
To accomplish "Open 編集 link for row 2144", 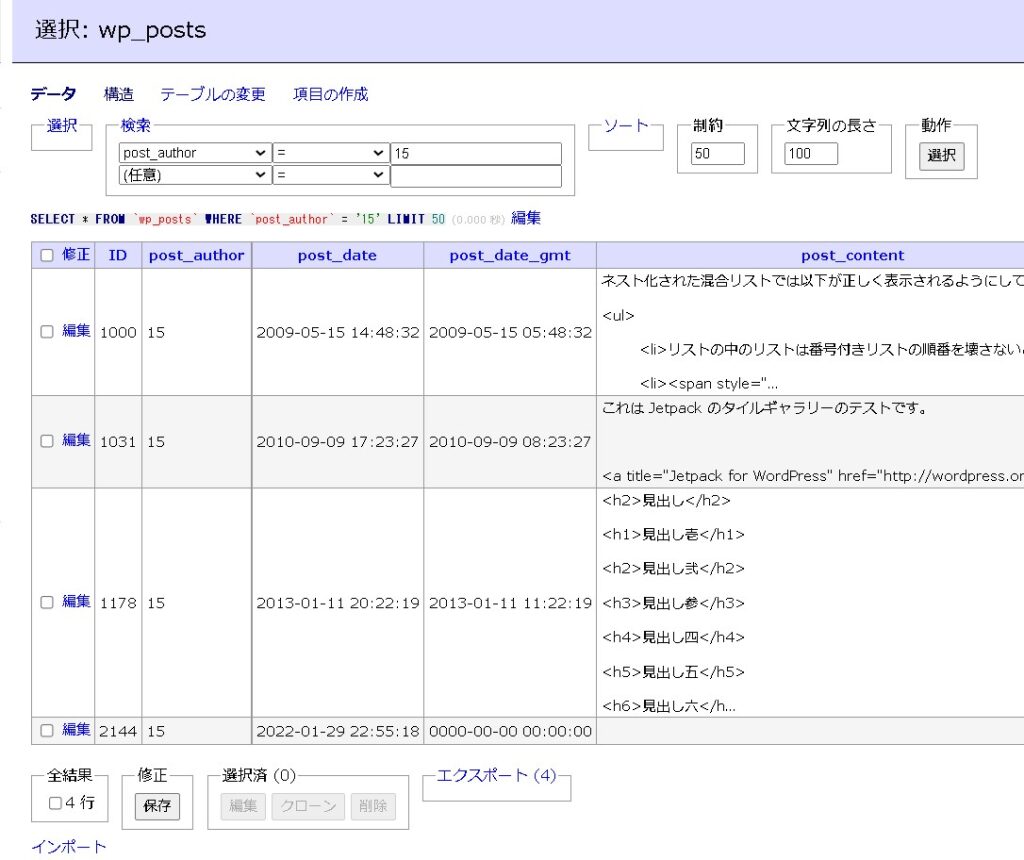I will coord(76,730).
